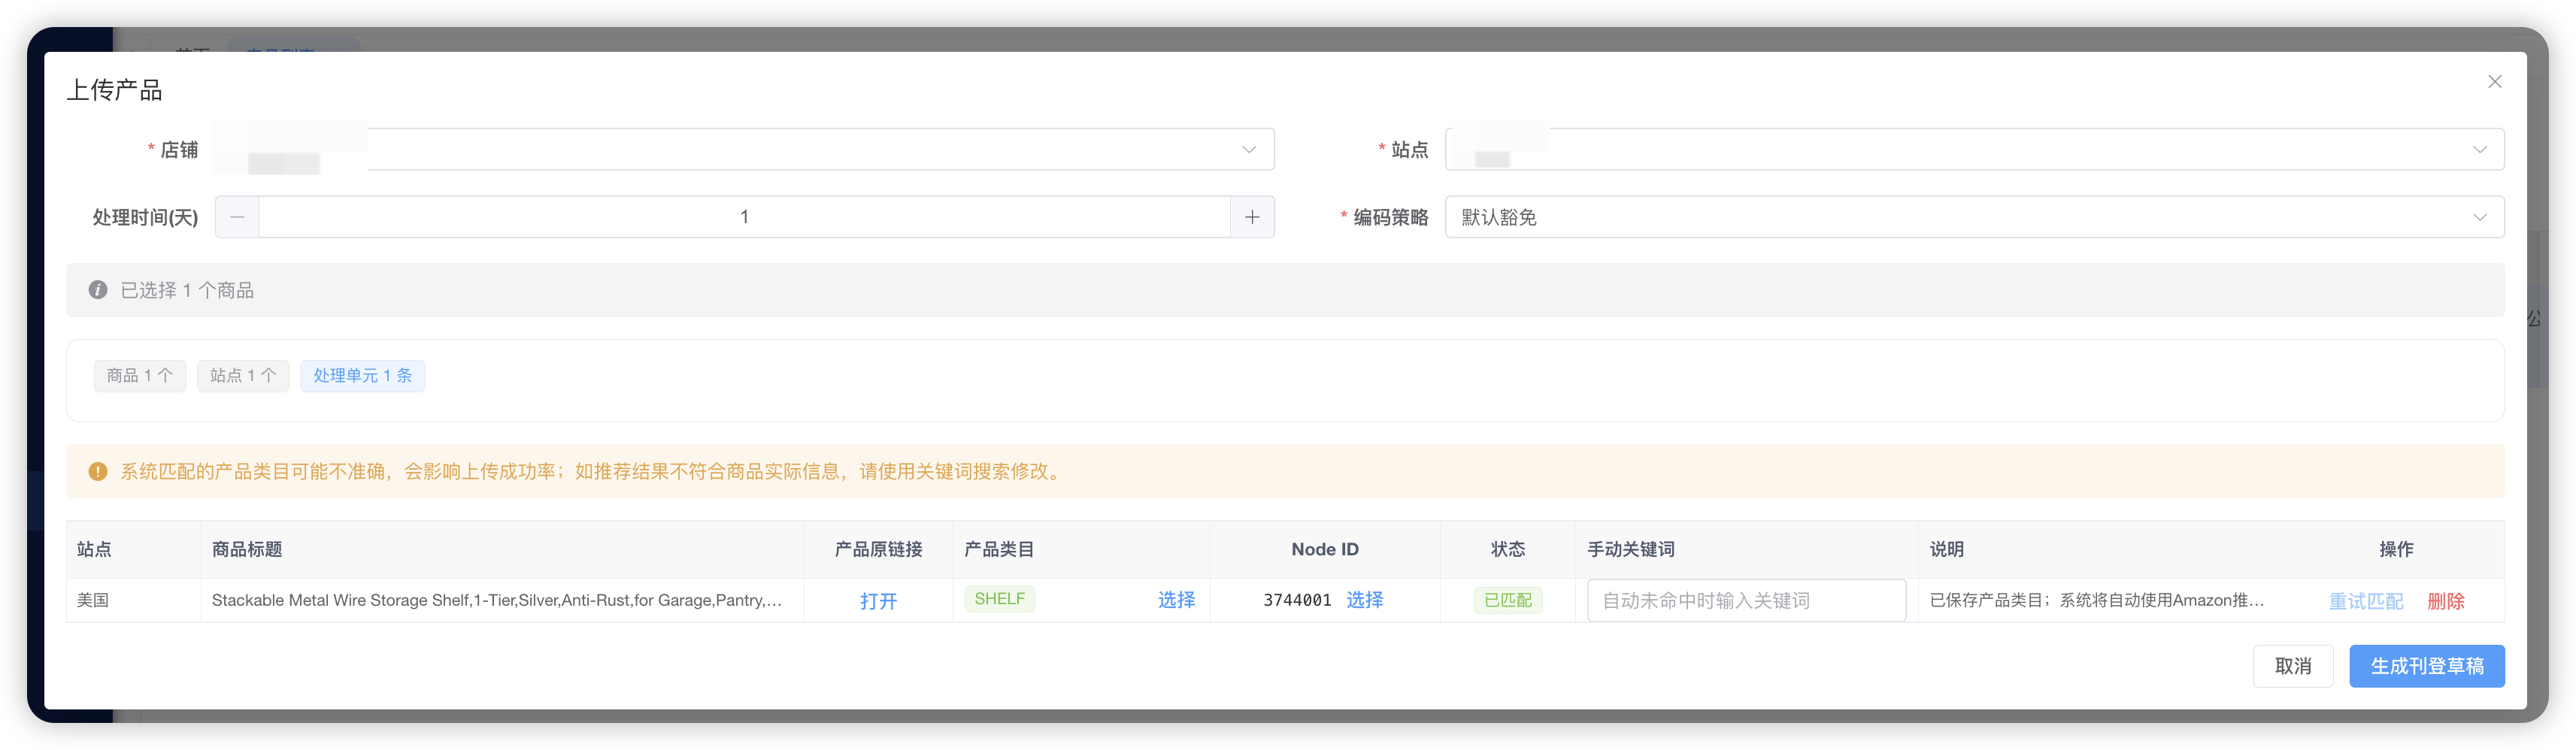
Task: Click the 产品类目 column header
Action: [x=999, y=549]
